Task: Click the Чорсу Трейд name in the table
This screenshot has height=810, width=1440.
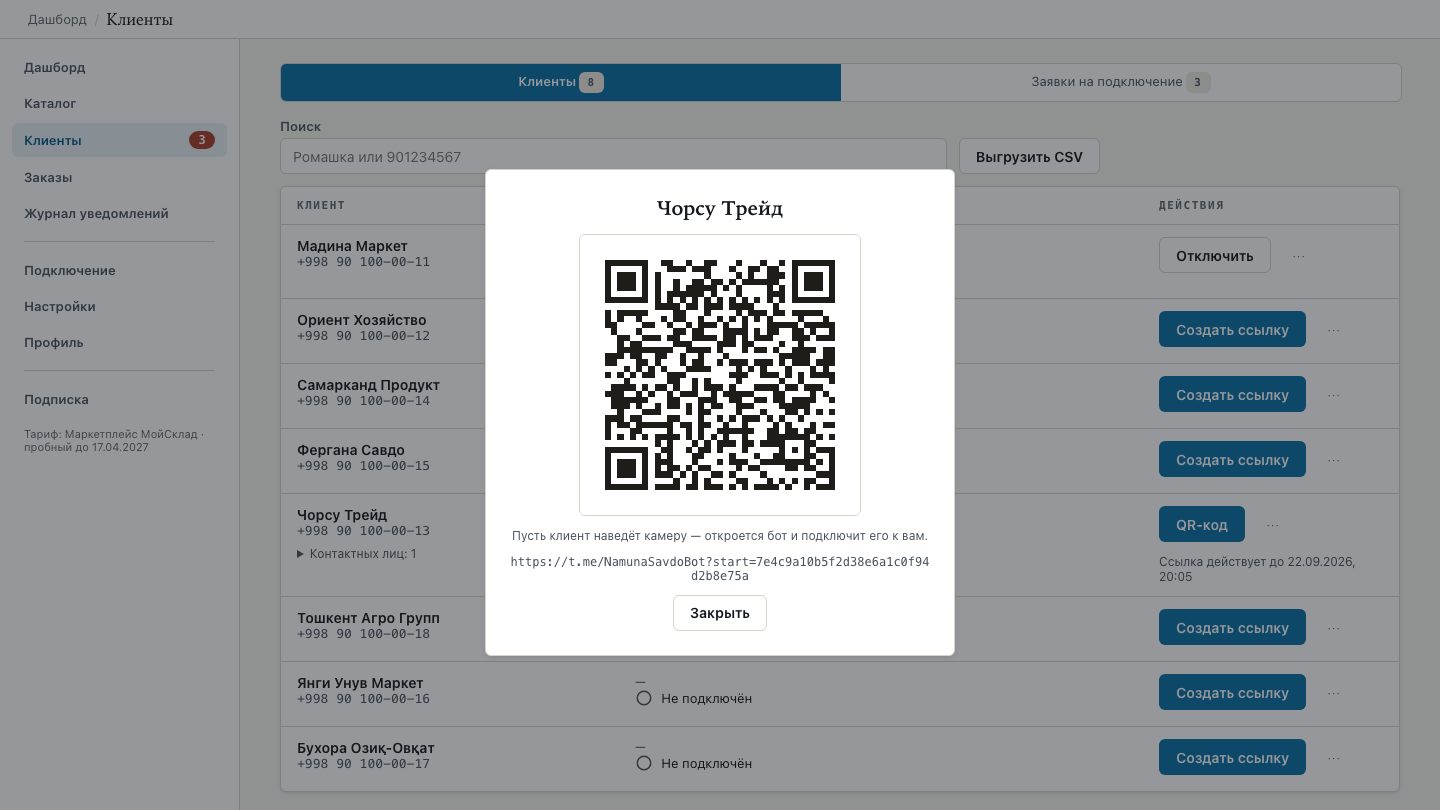Action: point(342,515)
